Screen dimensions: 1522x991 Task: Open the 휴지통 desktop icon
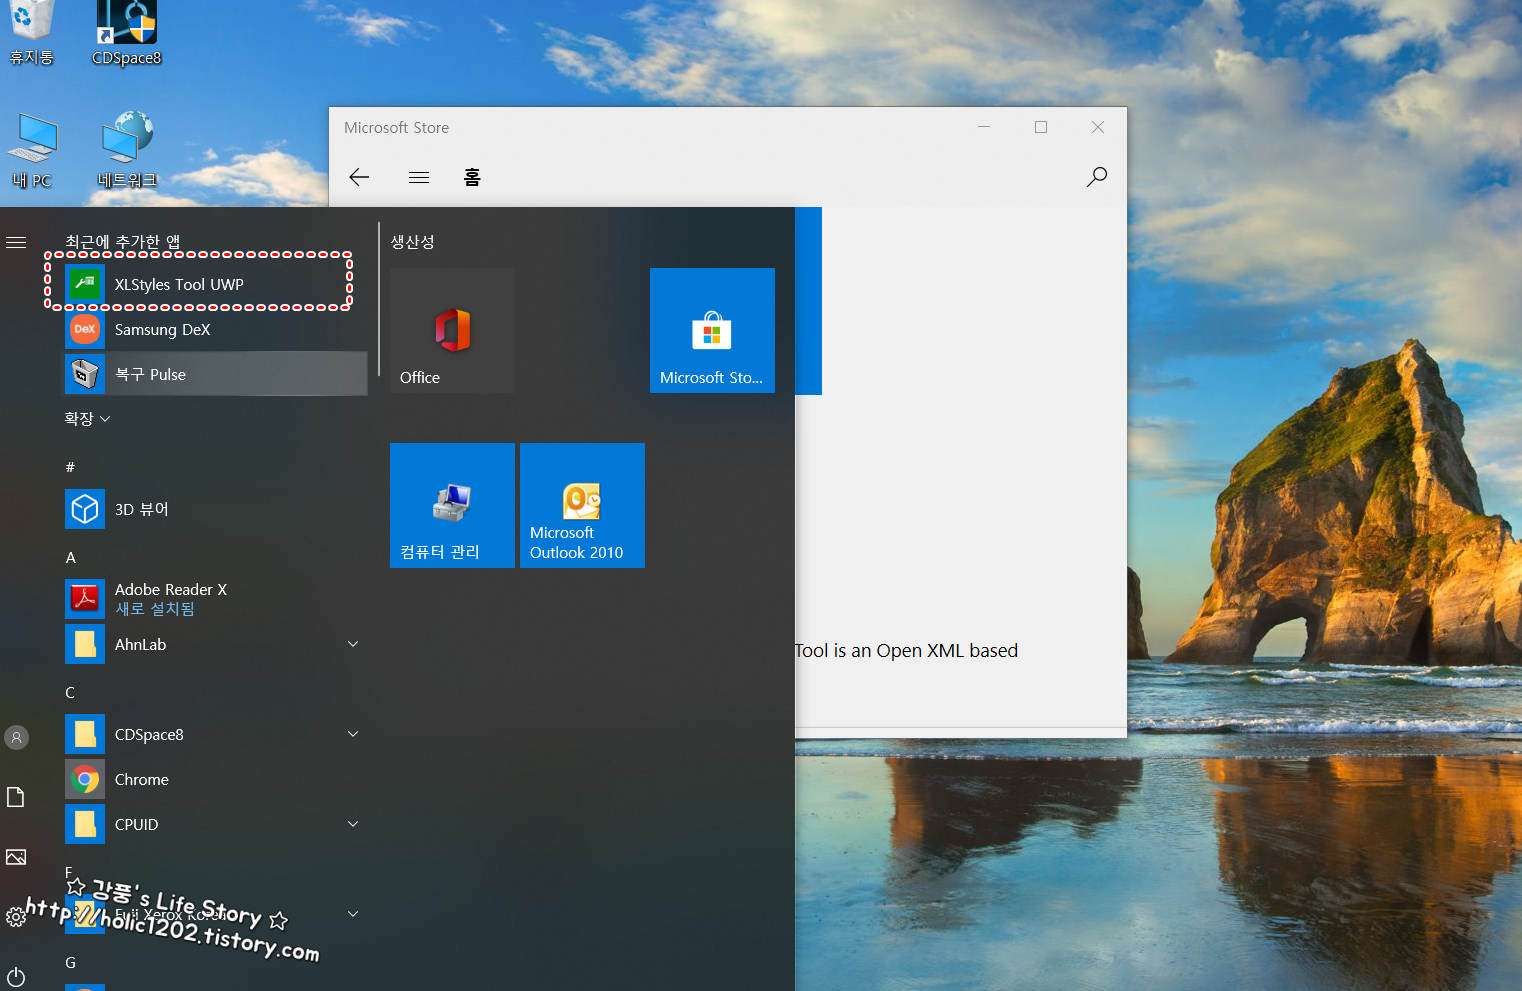31,33
